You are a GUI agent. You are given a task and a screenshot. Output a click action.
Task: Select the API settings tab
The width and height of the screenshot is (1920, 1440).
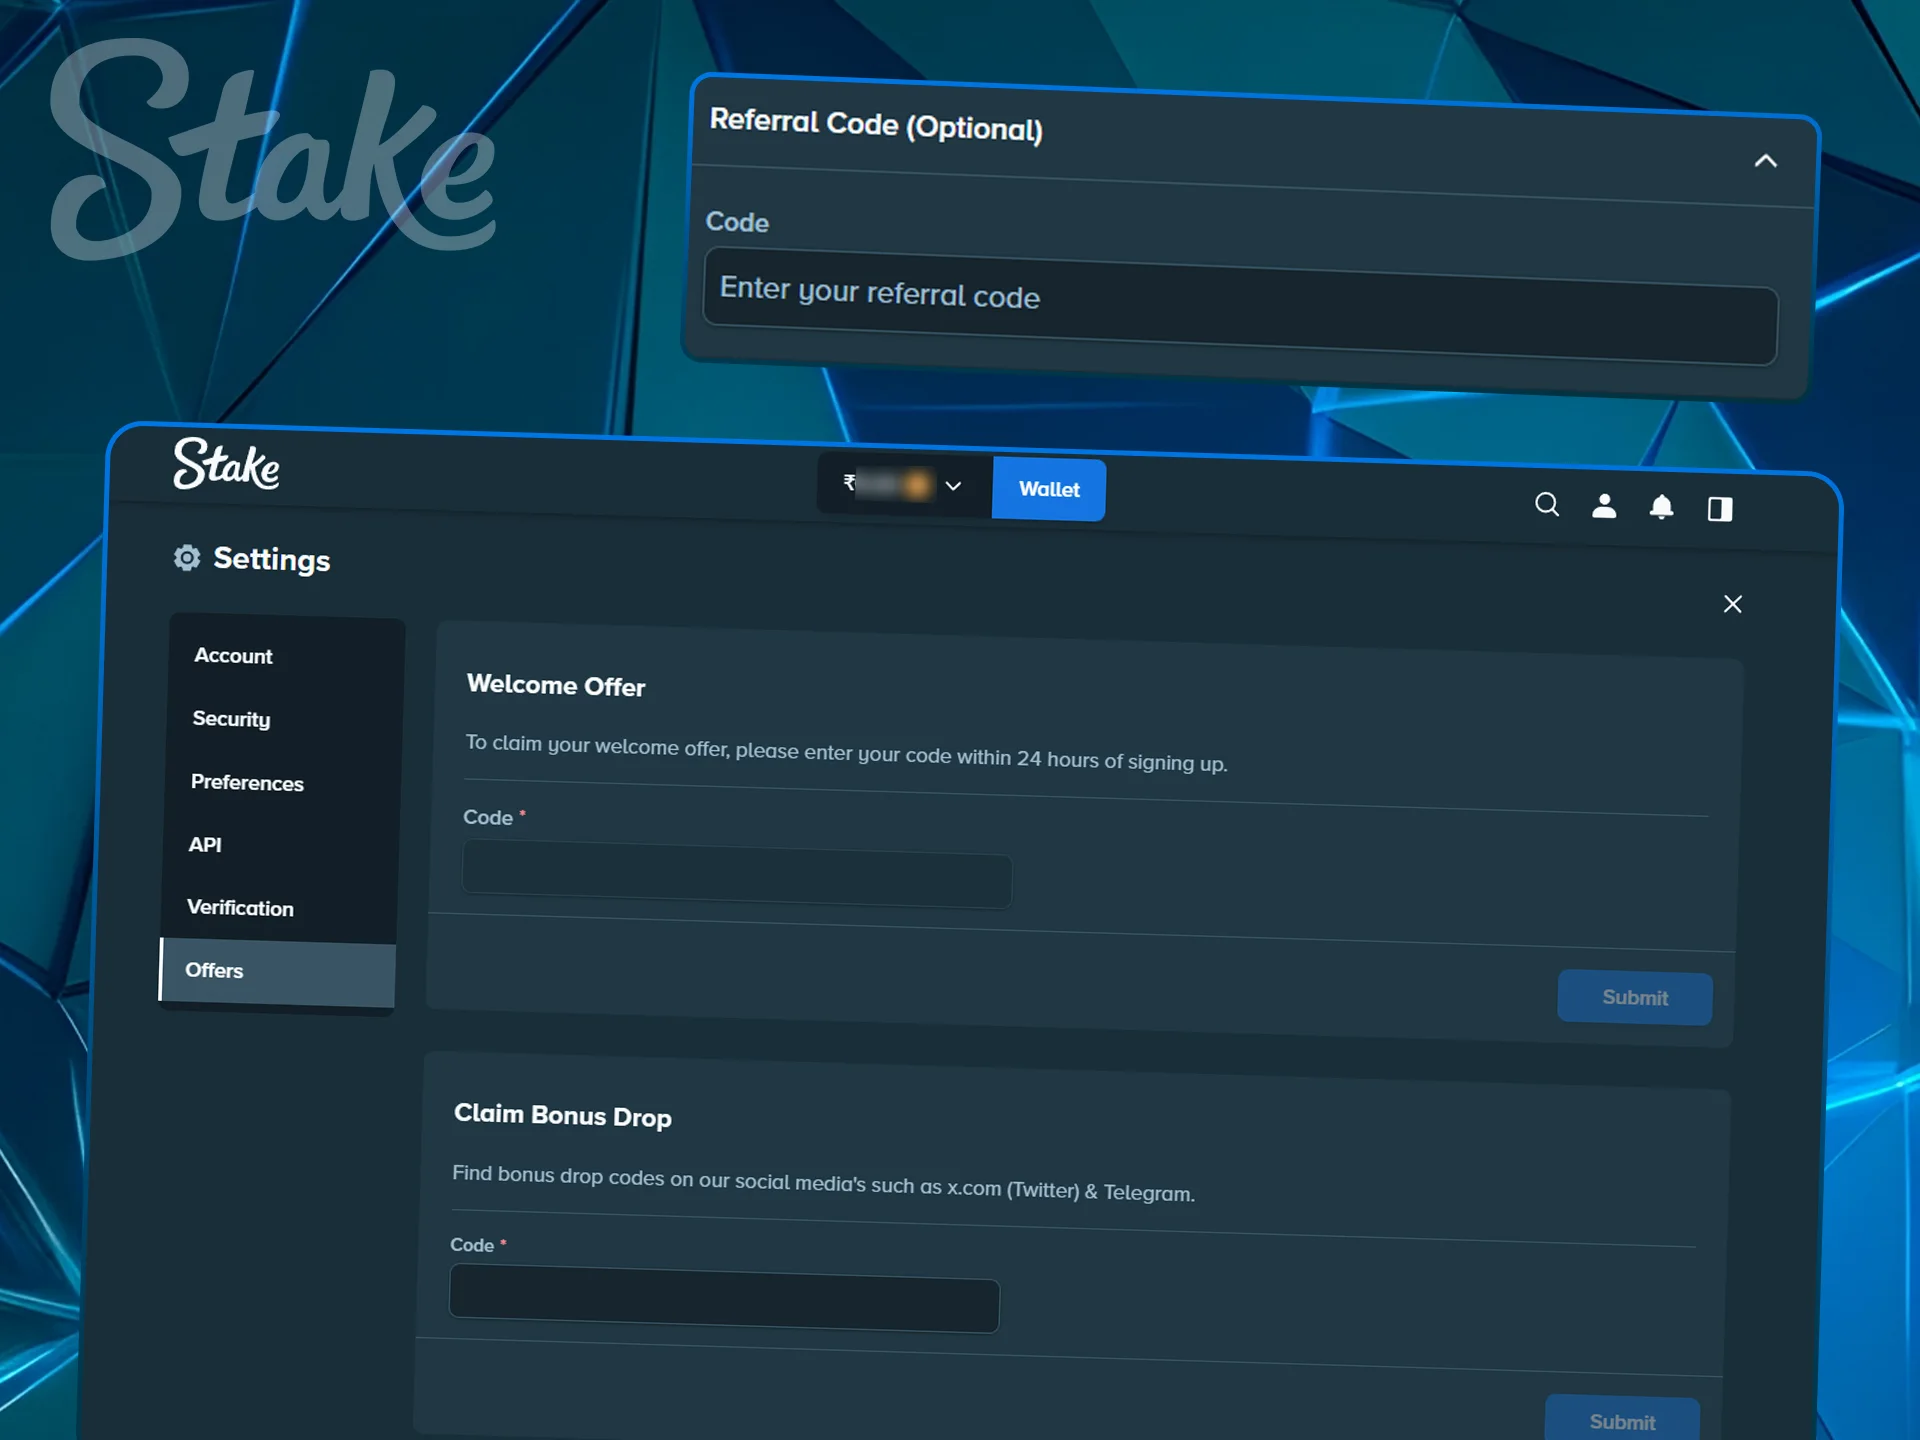click(x=205, y=845)
